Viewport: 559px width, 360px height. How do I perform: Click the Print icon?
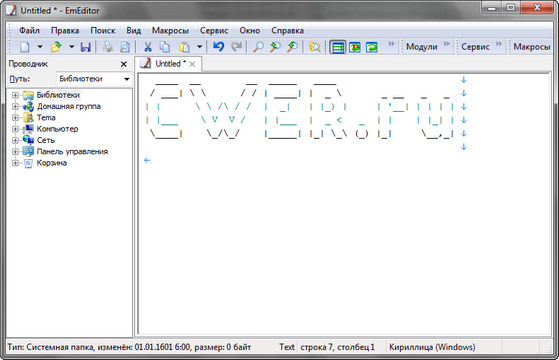point(108,47)
